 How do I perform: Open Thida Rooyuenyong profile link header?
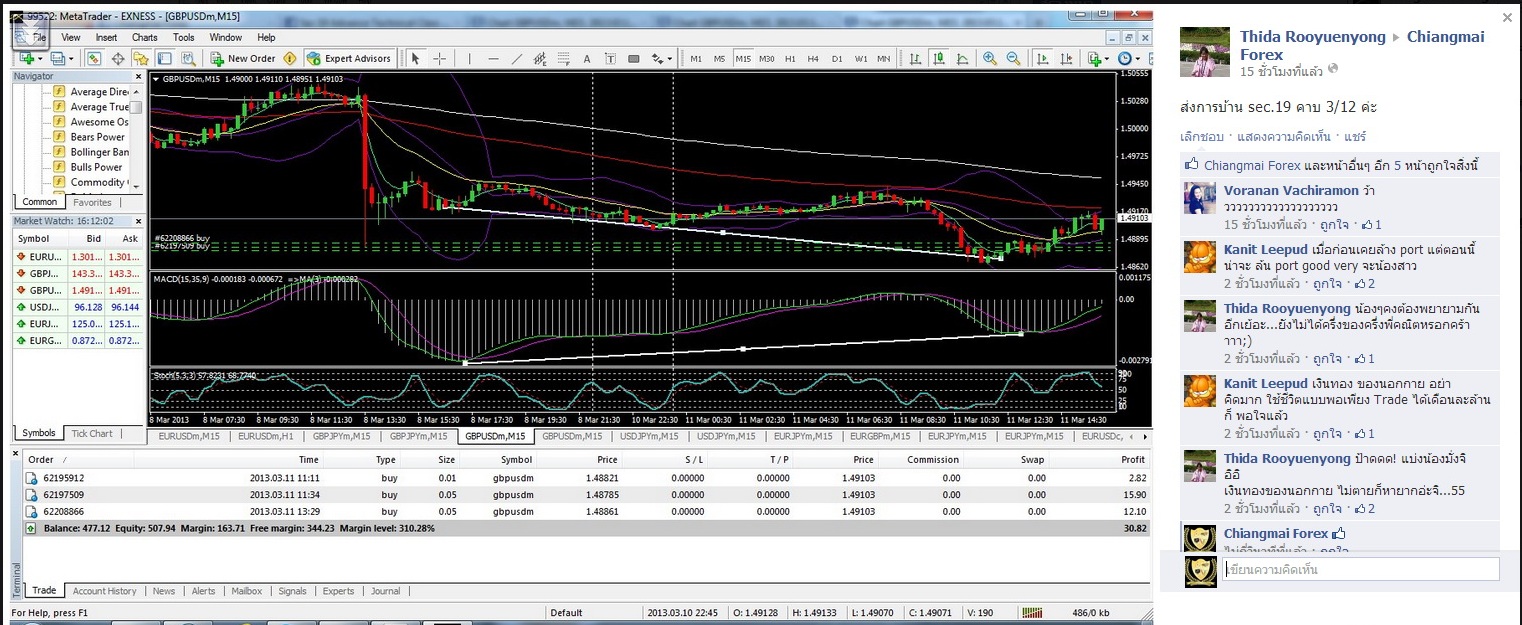click(x=1313, y=37)
